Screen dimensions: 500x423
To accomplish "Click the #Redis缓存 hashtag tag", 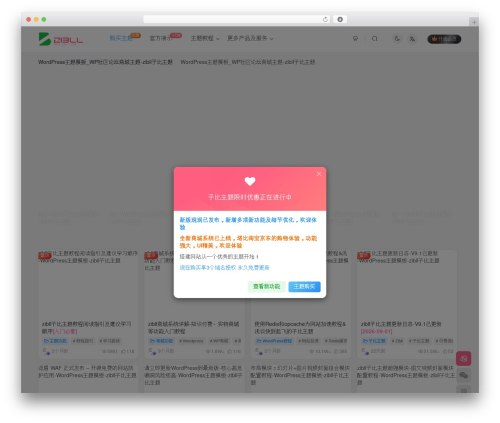I will coord(336,341).
